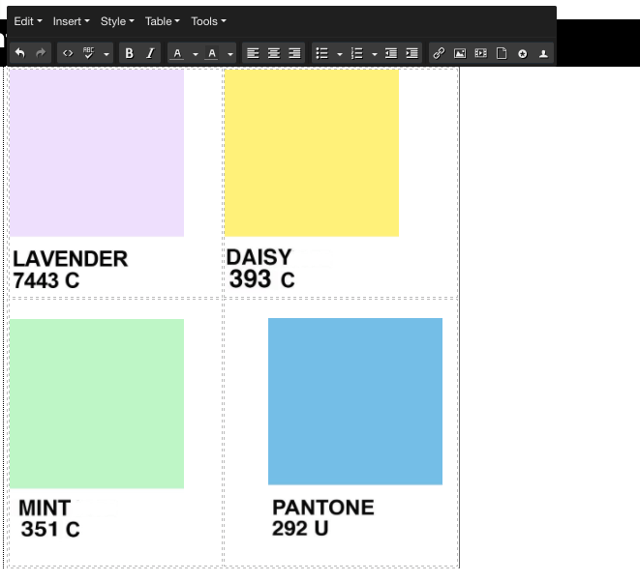Viewport: 640px width, 582px height.
Task: Select the mint green color square
Action: [x=97, y=404]
